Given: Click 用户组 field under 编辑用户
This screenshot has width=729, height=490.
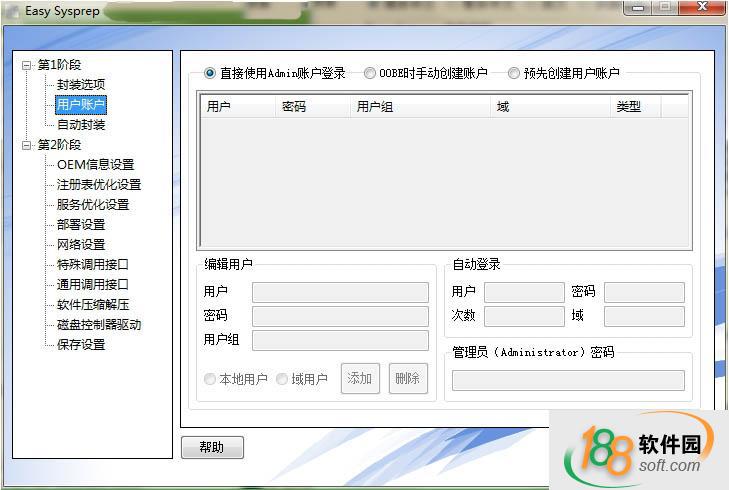Looking at the screenshot, I should point(340,340).
